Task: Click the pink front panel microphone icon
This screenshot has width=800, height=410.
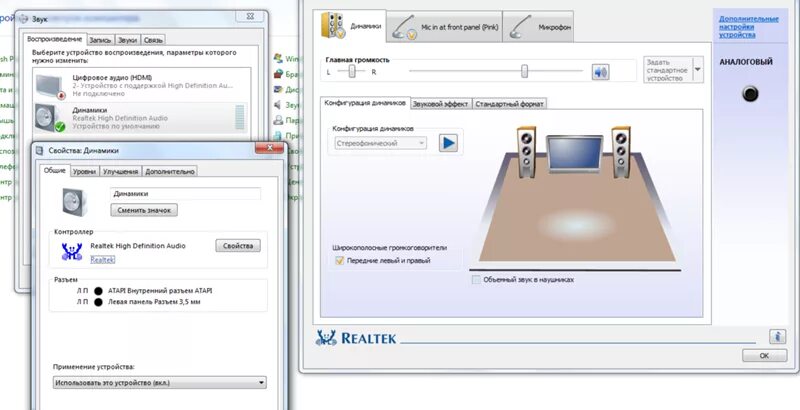Action: [x=406, y=27]
